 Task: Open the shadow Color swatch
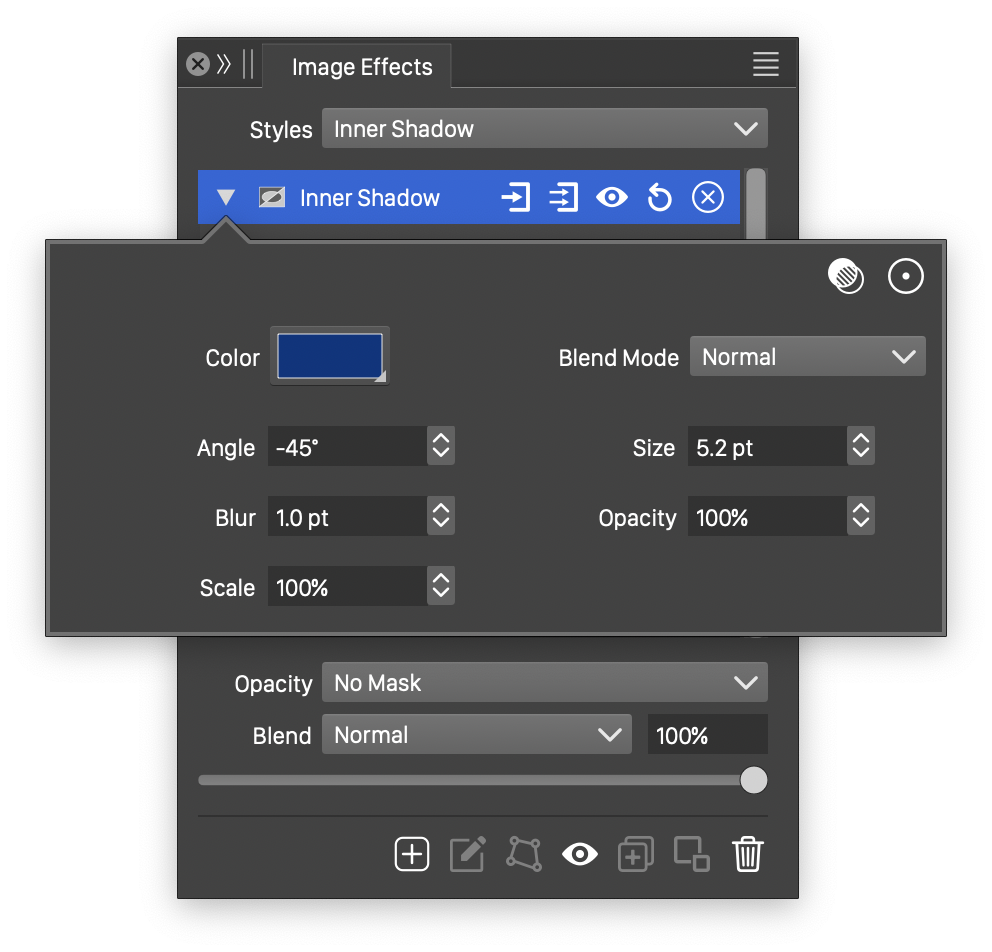pyautogui.click(x=329, y=356)
